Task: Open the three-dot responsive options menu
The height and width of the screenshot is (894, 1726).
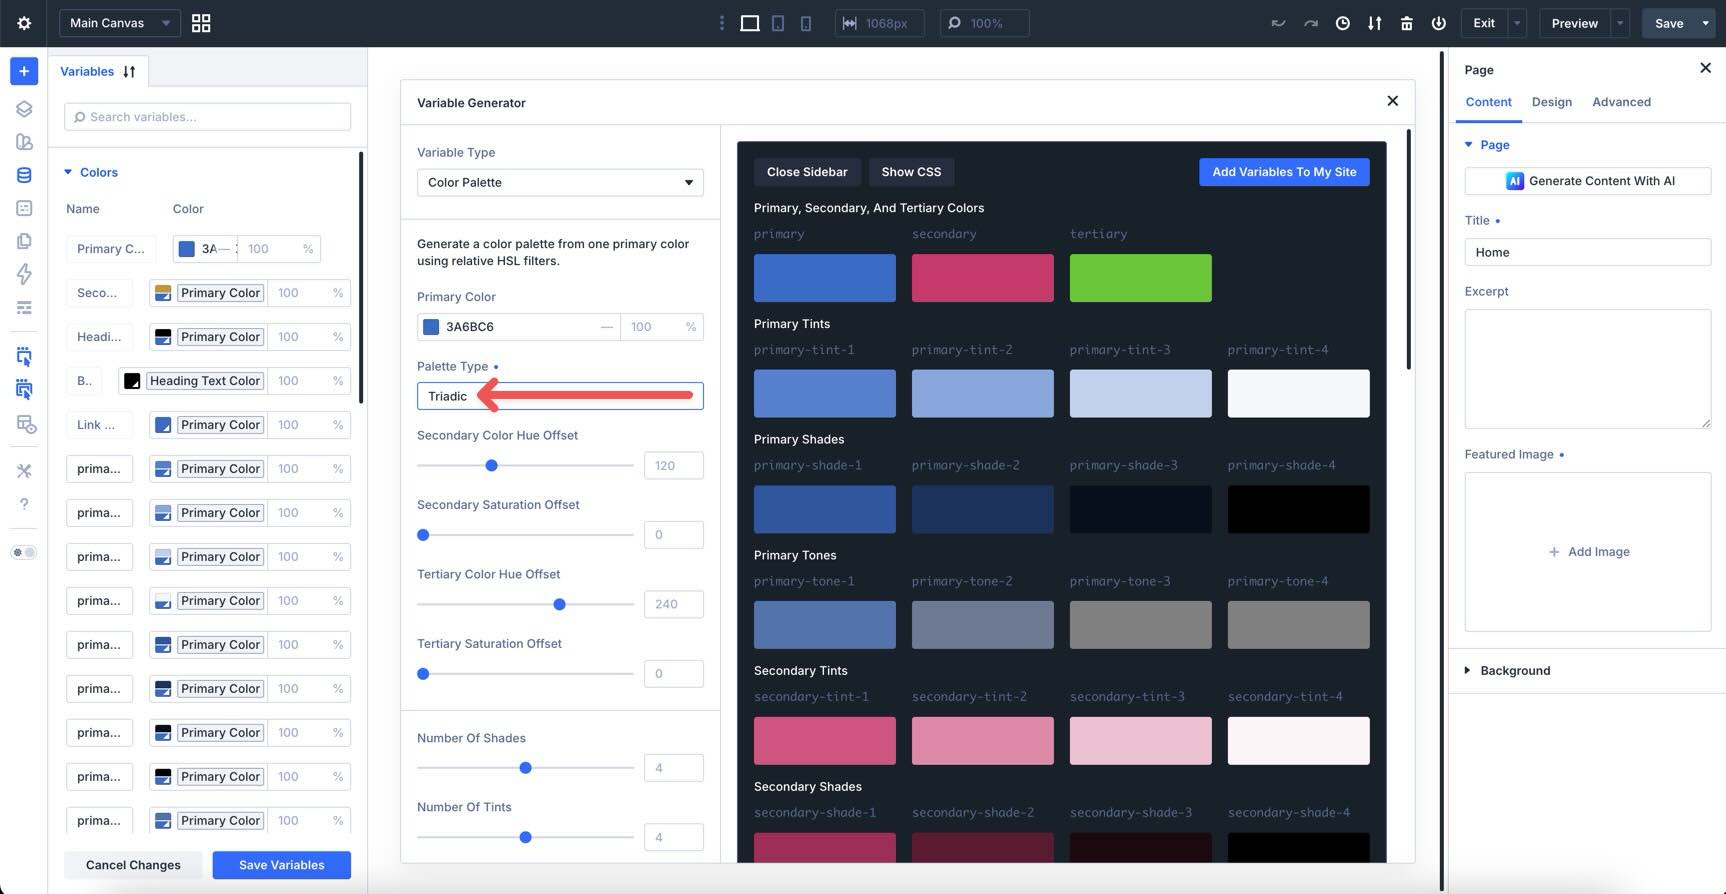Action: click(x=721, y=23)
